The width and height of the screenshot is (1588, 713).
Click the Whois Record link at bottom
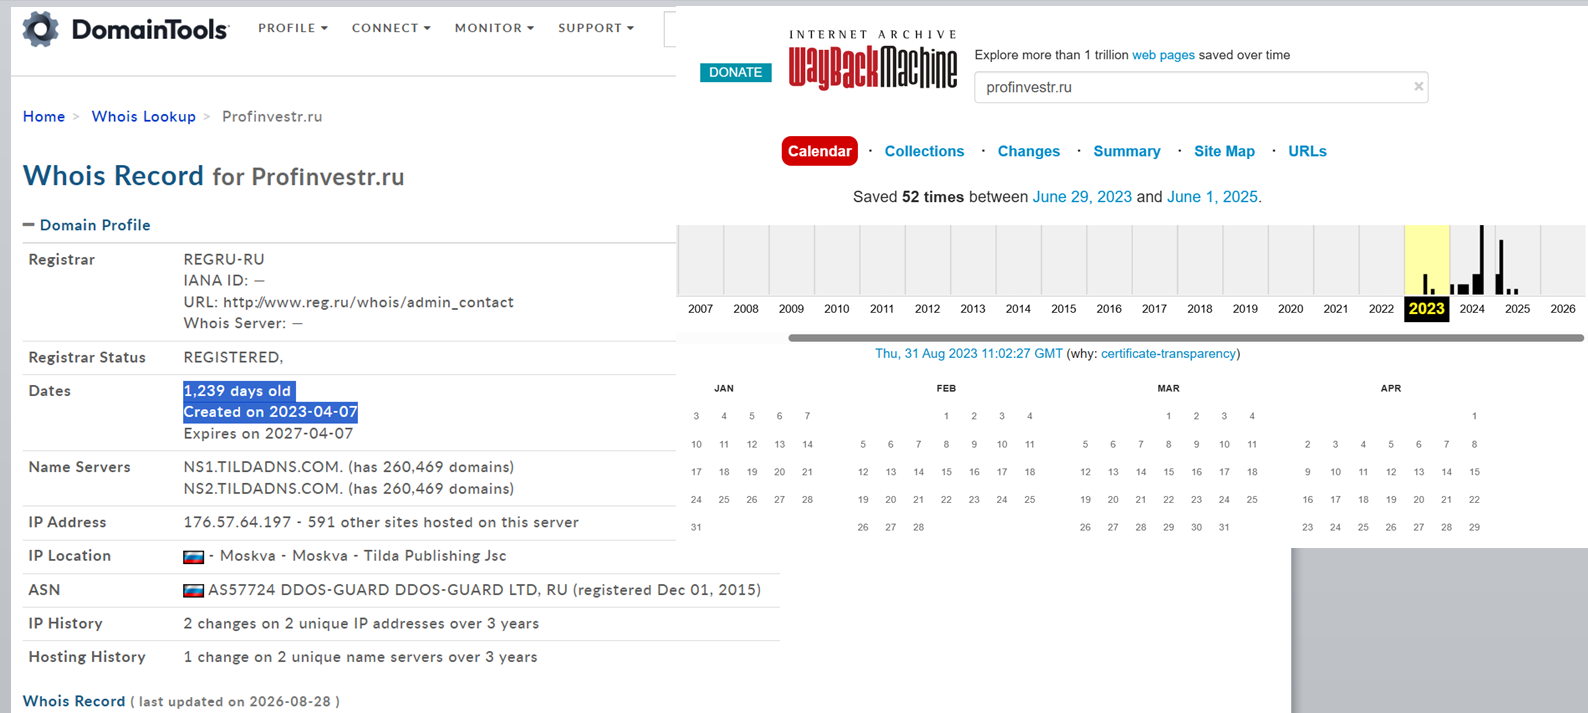74,701
